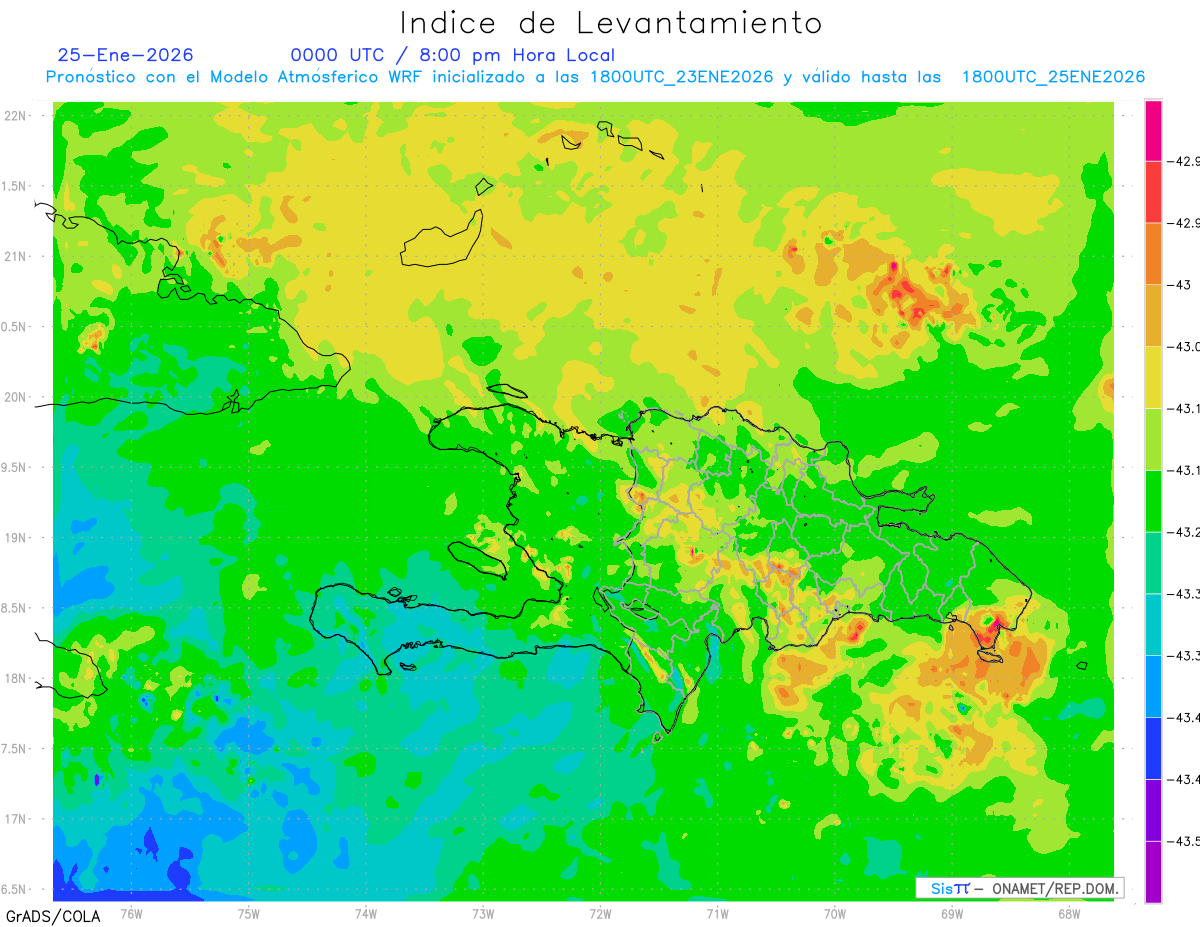Click the '-43.5' color bar value
Viewport: 1200px width, 927px height.
[1186, 841]
